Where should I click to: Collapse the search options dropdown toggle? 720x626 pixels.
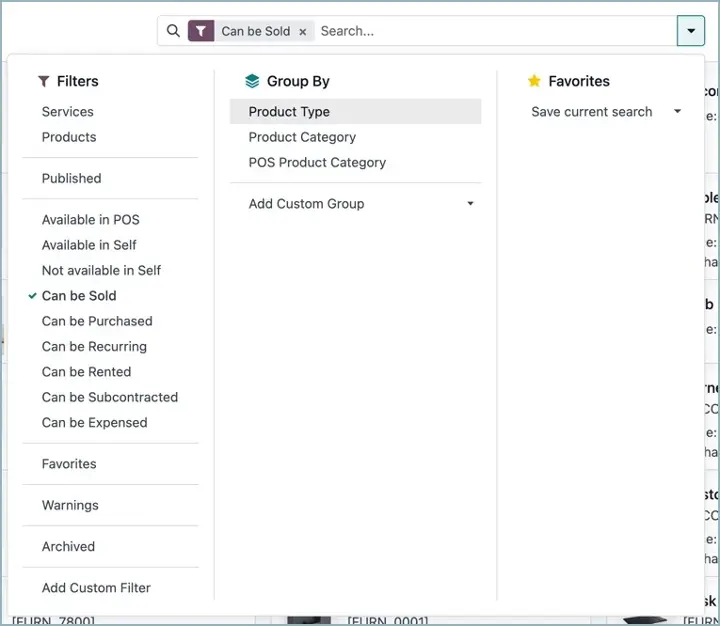pyautogui.click(x=691, y=31)
